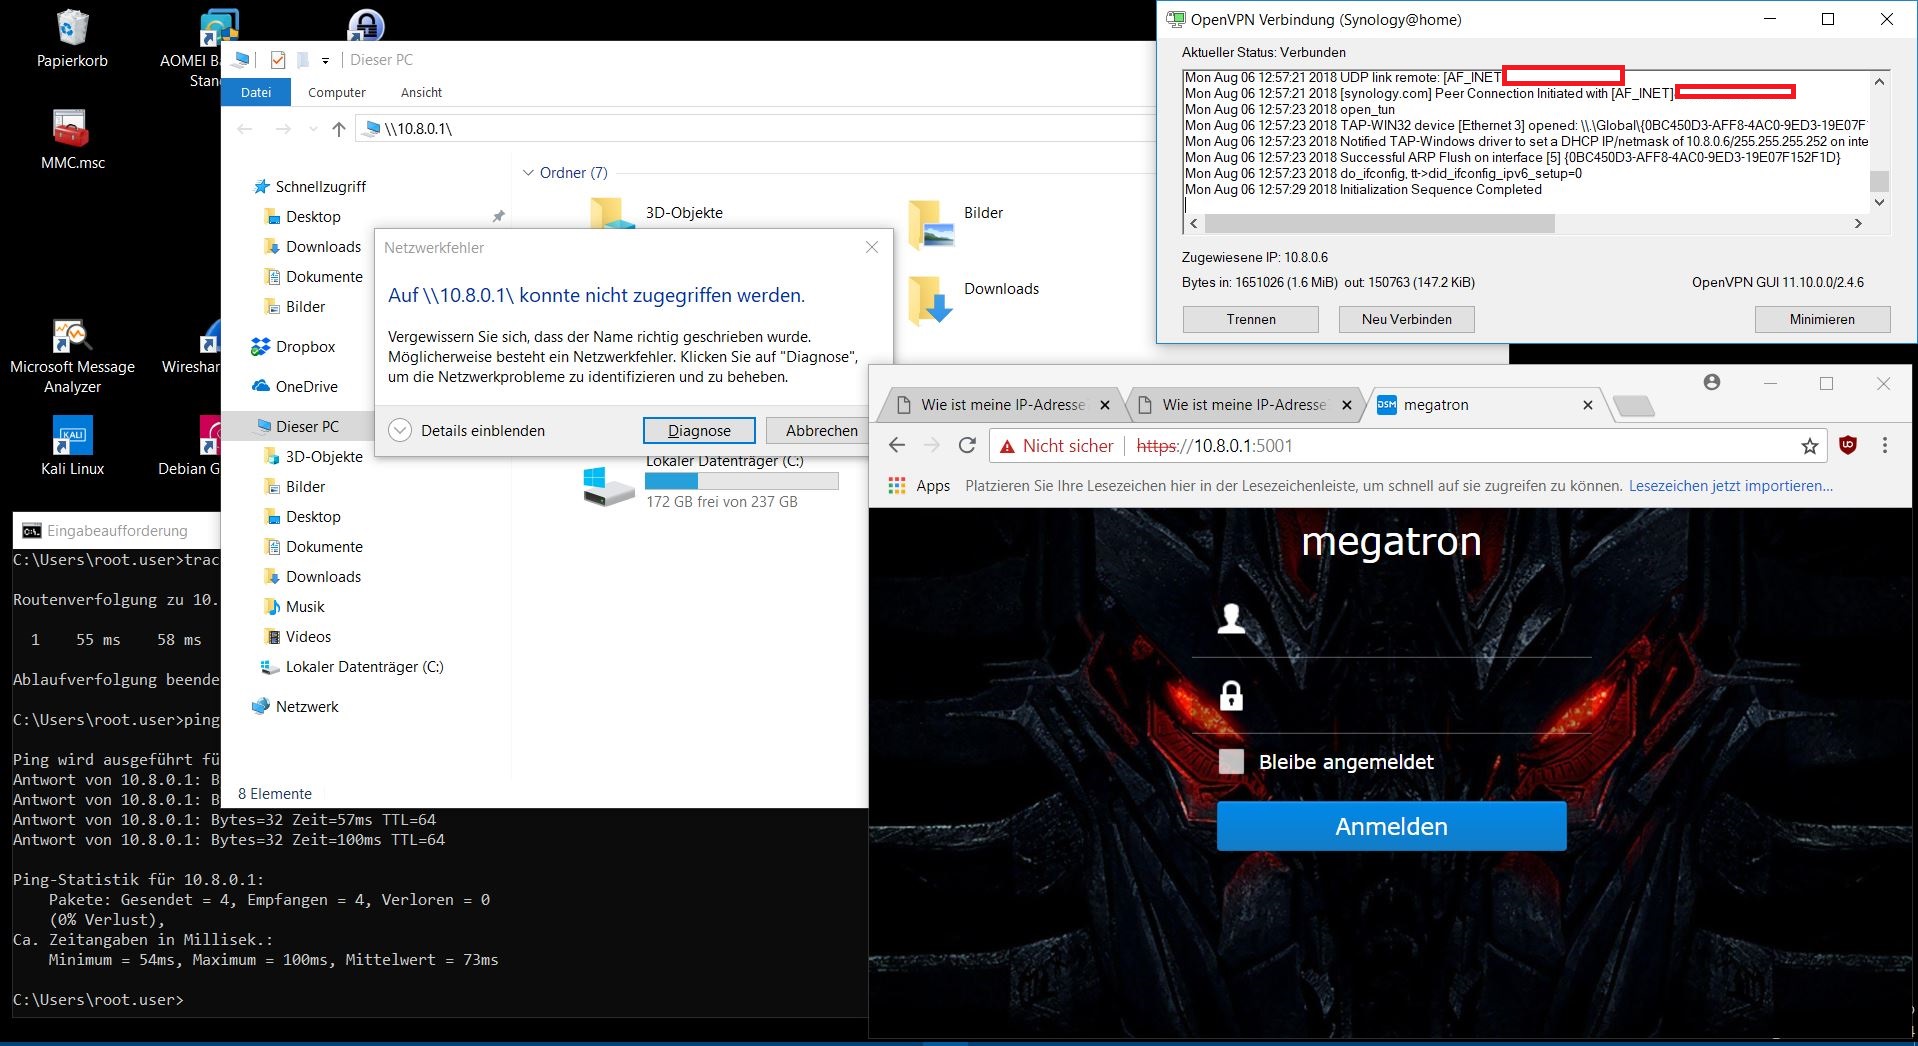Open Apps in the bookmarks bar
The width and height of the screenshot is (1918, 1046).
pyautogui.click(x=919, y=486)
